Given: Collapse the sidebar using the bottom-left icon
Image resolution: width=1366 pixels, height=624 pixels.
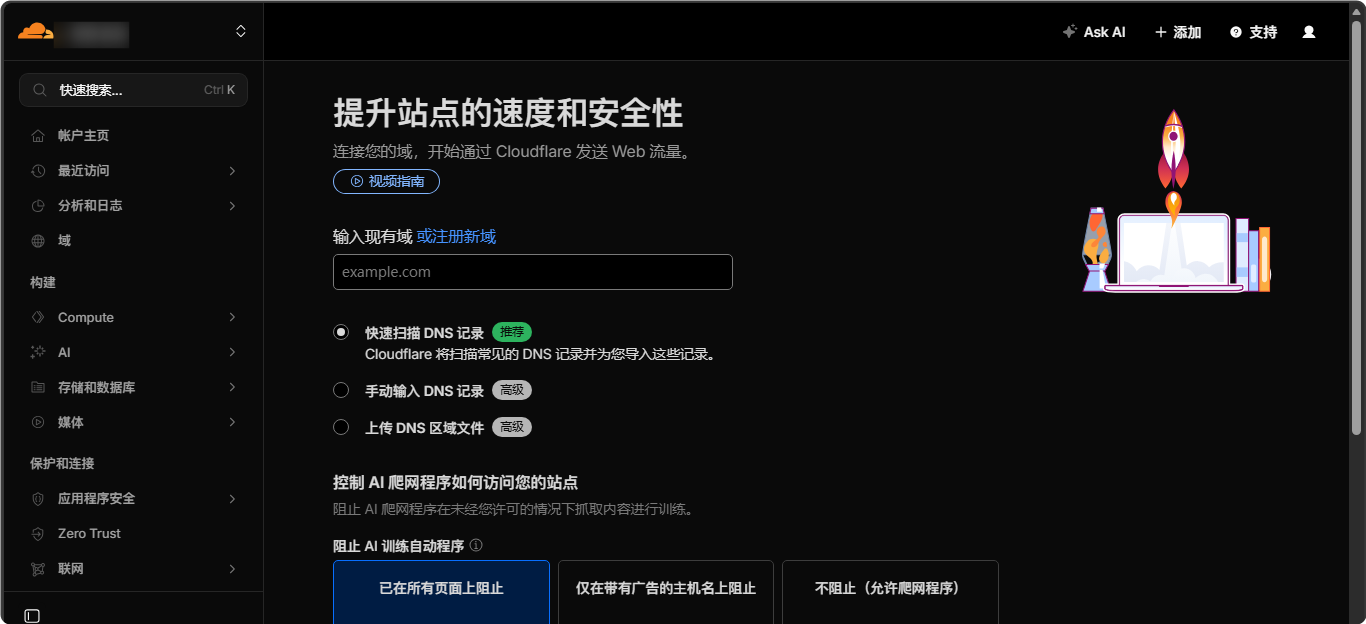Looking at the screenshot, I should click(31, 614).
